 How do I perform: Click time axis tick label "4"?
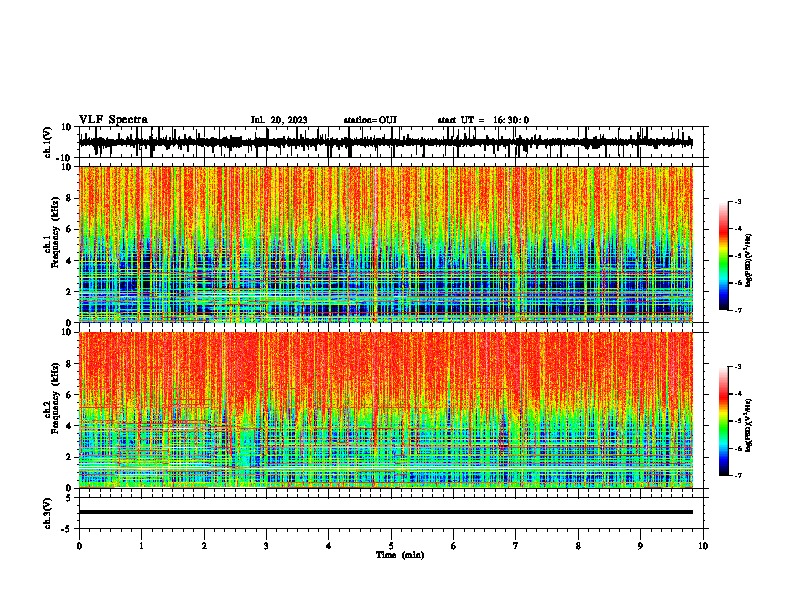[329, 546]
